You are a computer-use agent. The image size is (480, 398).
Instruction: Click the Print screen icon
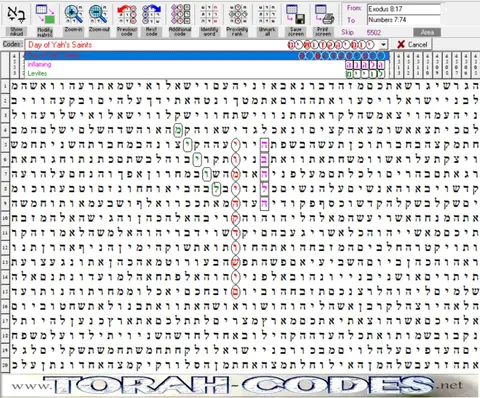click(x=324, y=14)
